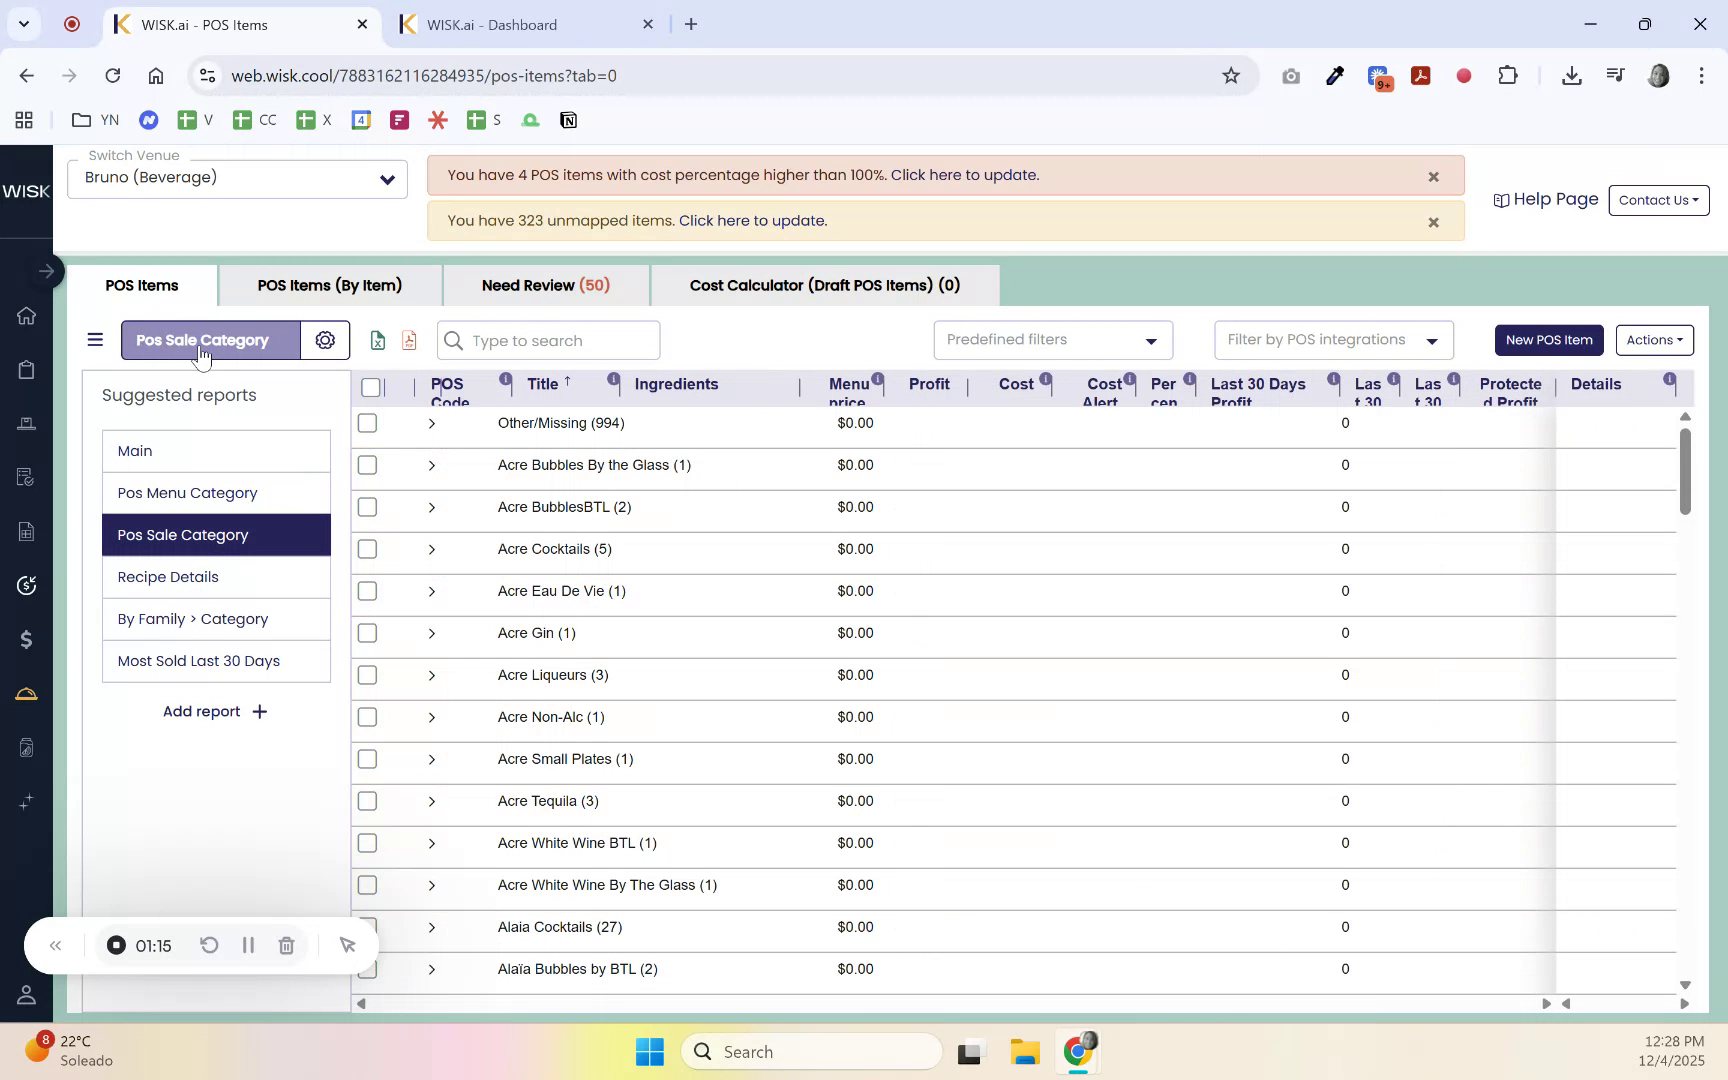1728x1080 pixels.
Task: Check the Acre Gin item checkbox
Action: click(x=367, y=633)
